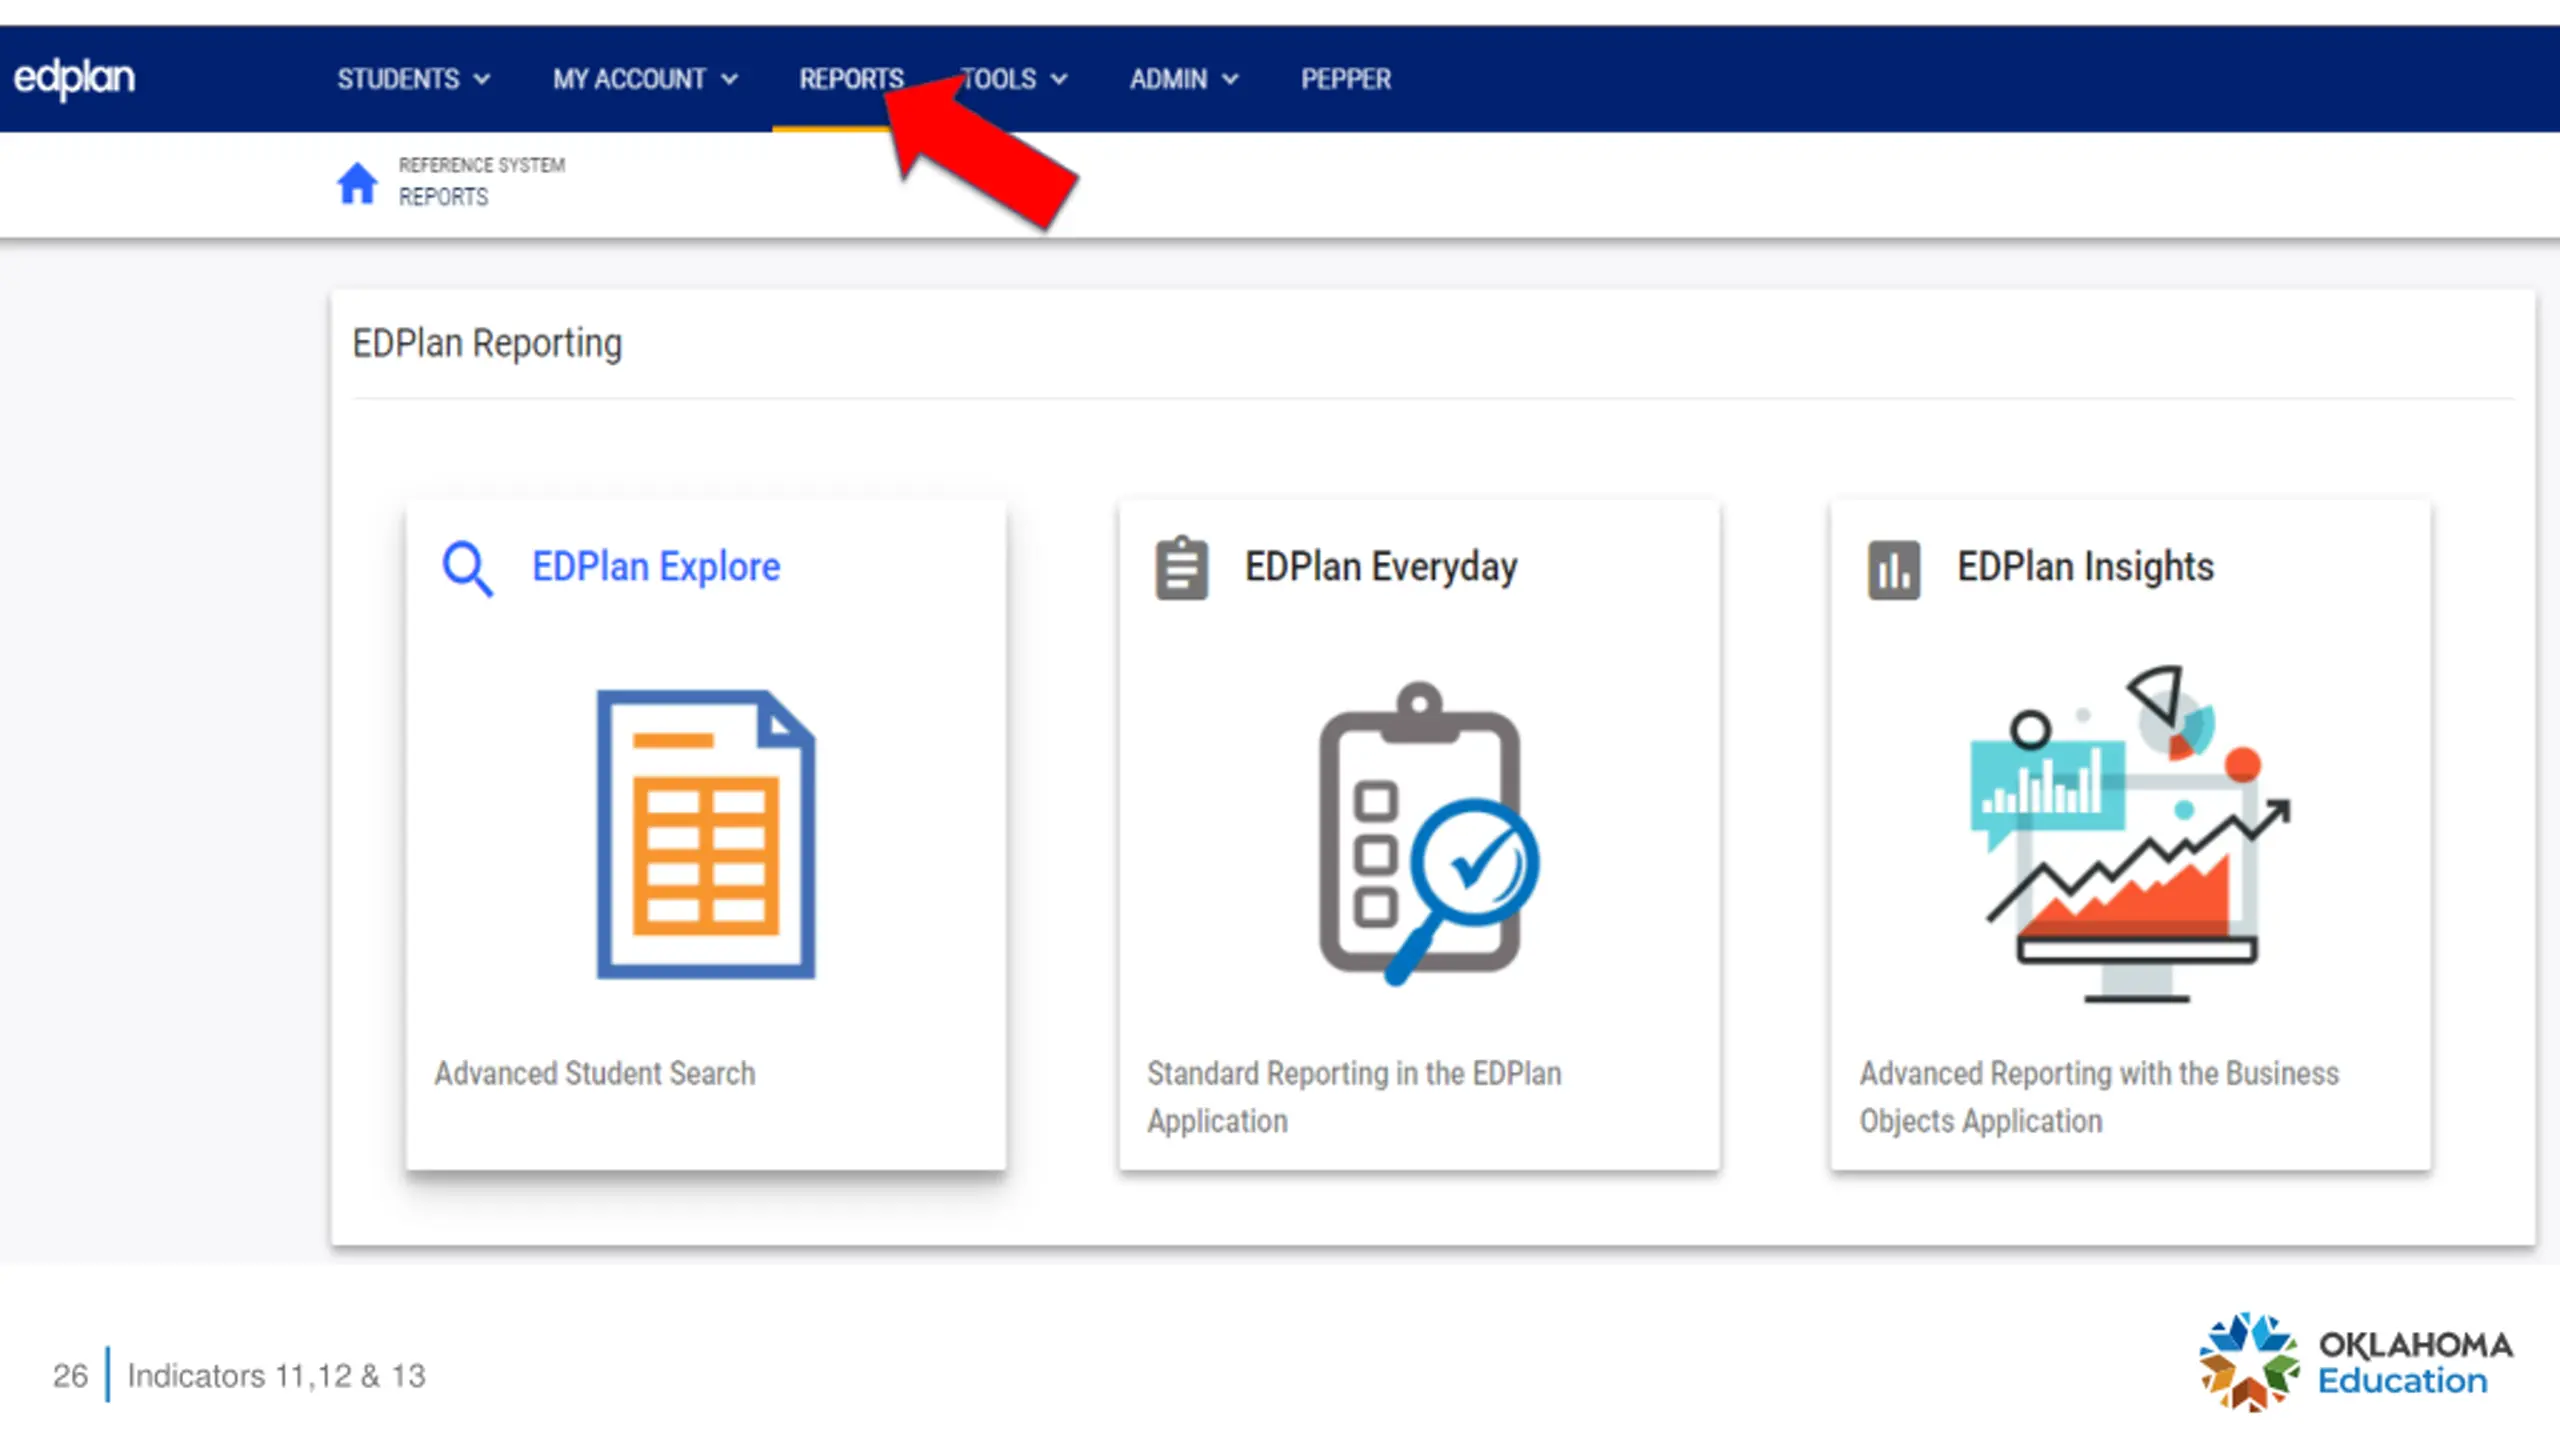Click the Indicators 11,12 & 13 footer text
Image resolution: width=2560 pixels, height=1440 pixels.
click(276, 1376)
